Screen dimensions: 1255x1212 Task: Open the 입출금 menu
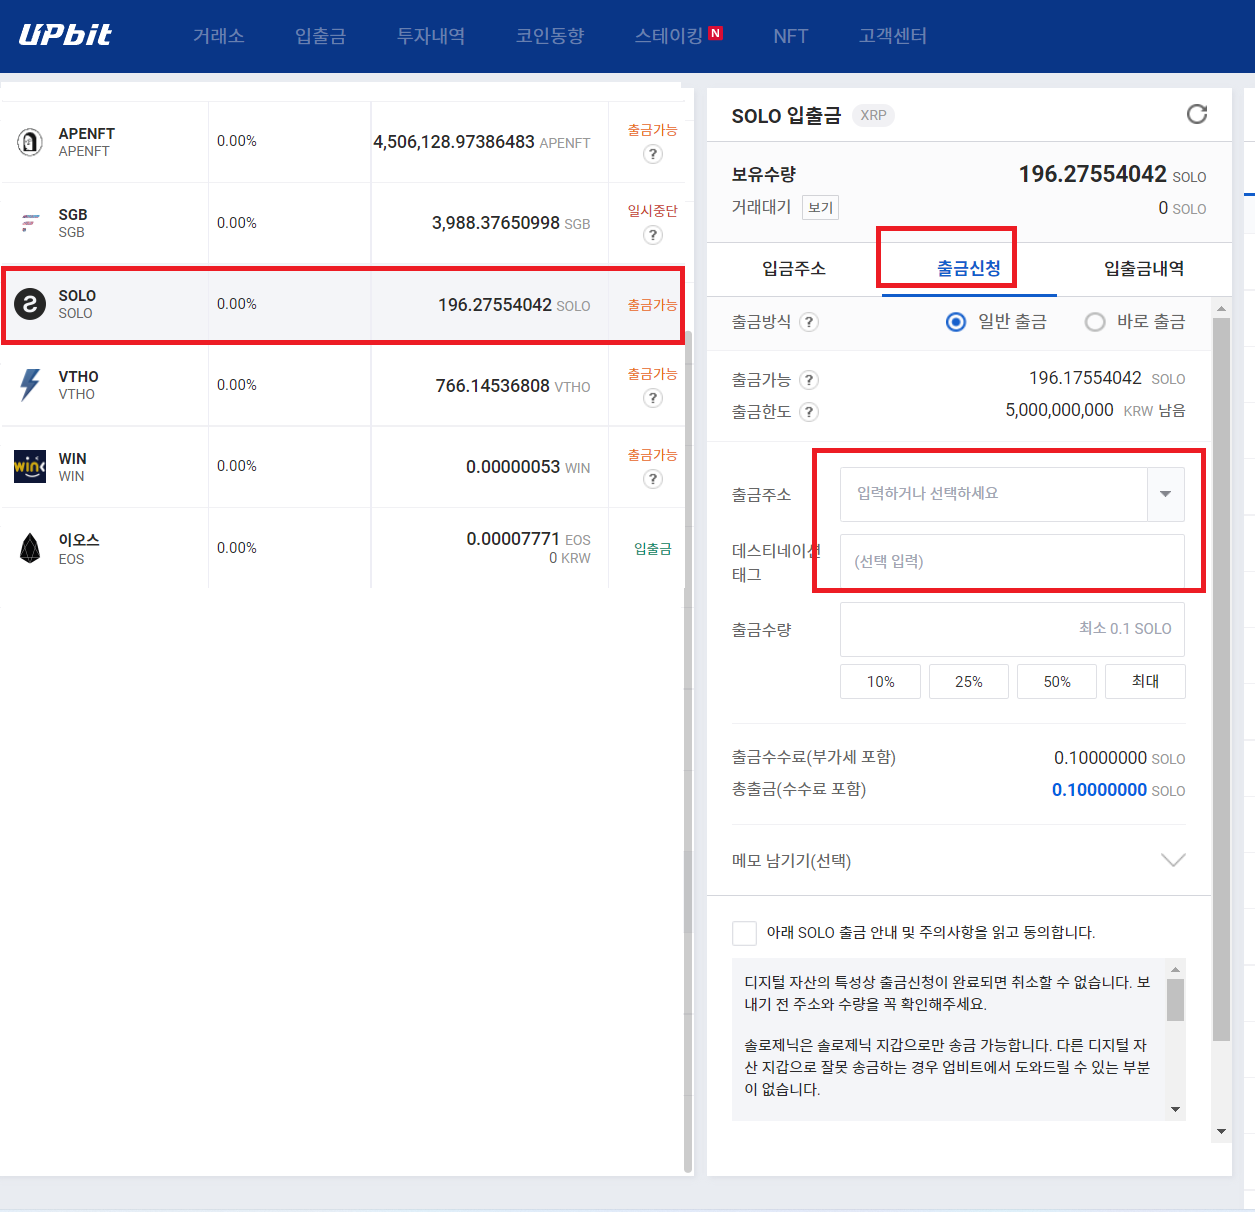[x=320, y=36]
